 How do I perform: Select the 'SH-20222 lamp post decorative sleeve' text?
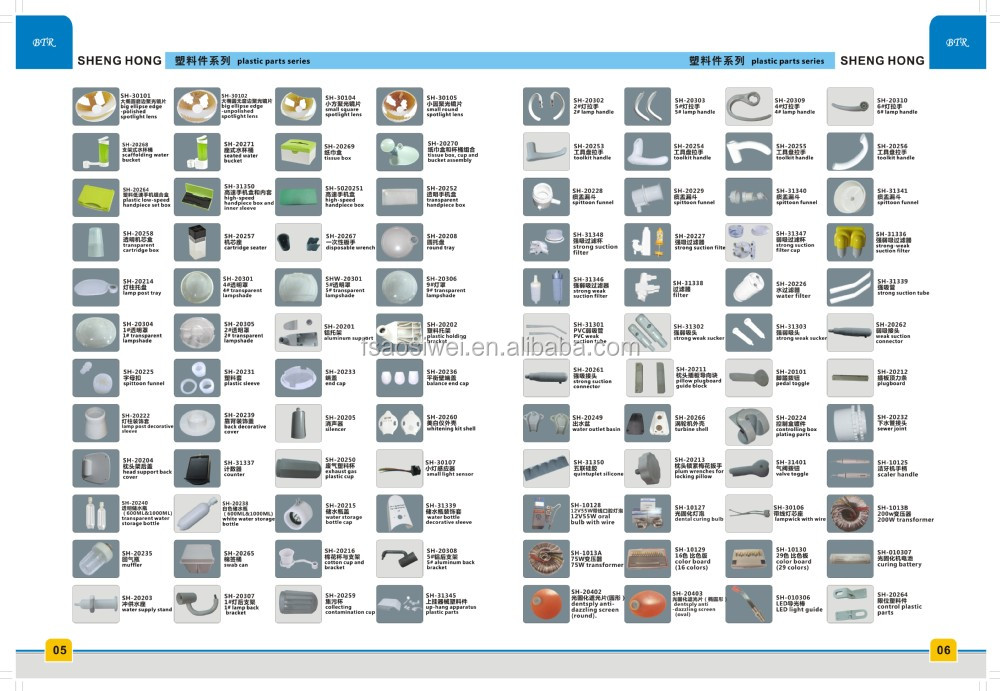tap(147, 423)
